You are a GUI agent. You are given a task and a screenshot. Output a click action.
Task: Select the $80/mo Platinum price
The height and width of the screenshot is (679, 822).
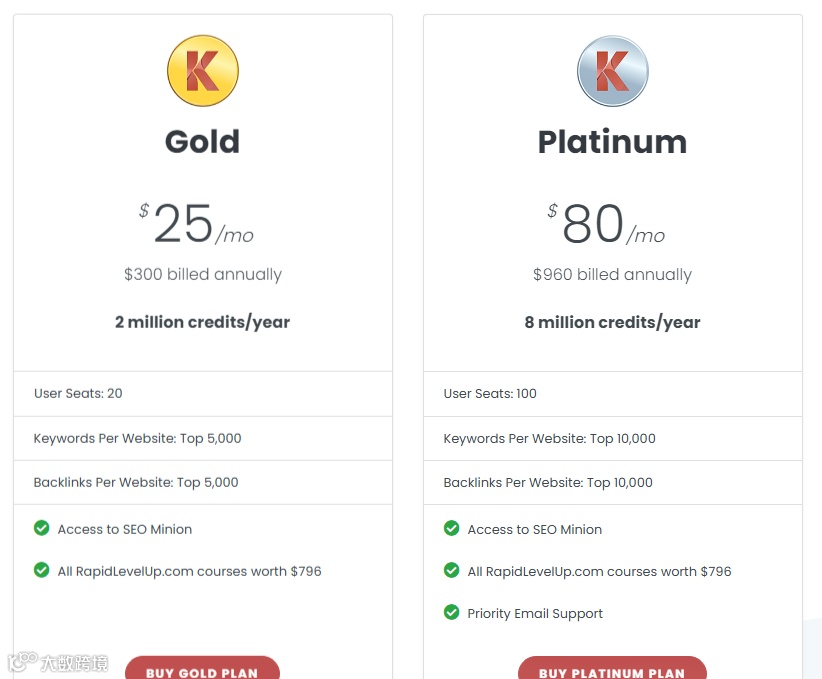607,224
